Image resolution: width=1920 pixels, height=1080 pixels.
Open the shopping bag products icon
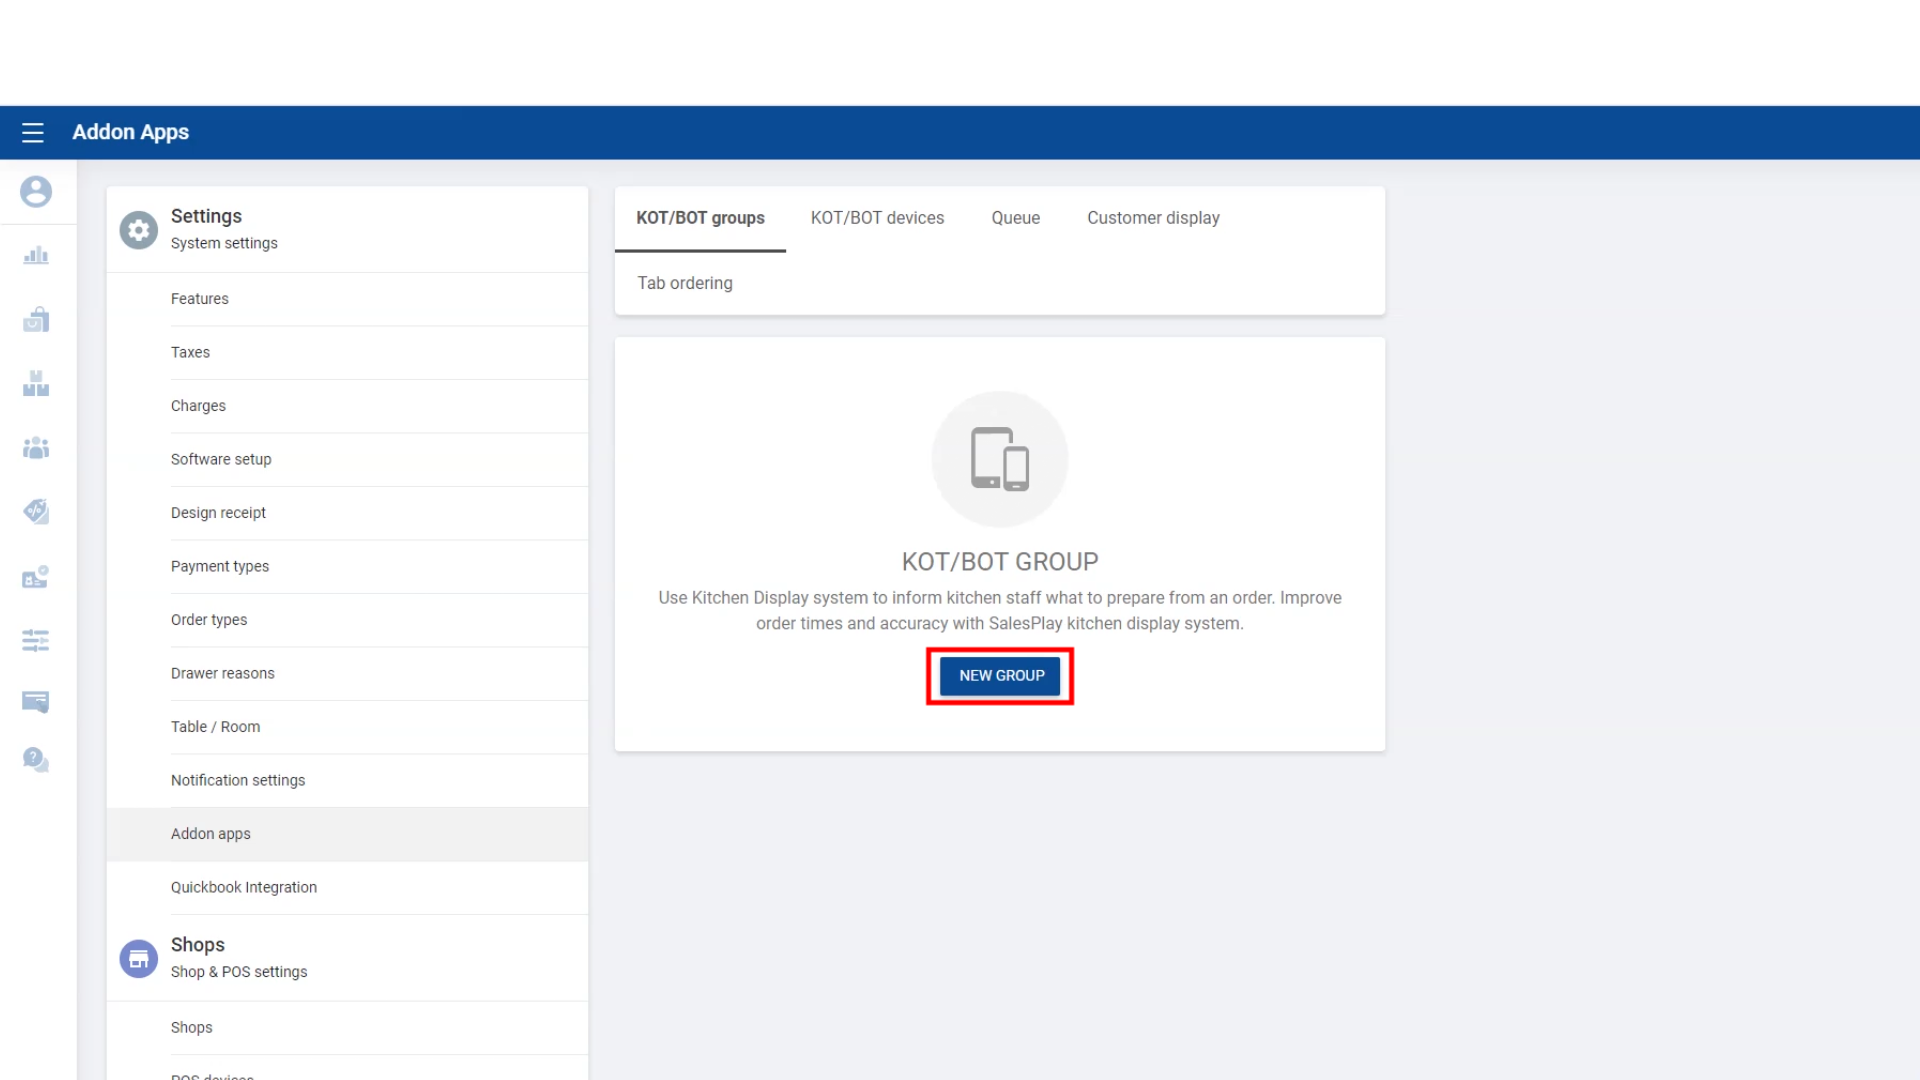point(36,320)
